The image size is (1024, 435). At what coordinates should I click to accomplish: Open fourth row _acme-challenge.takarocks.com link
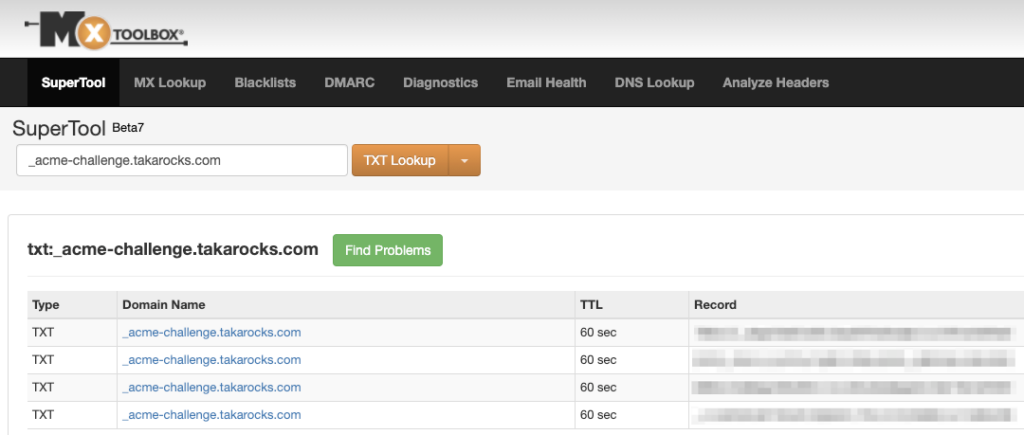[x=212, y=415]
